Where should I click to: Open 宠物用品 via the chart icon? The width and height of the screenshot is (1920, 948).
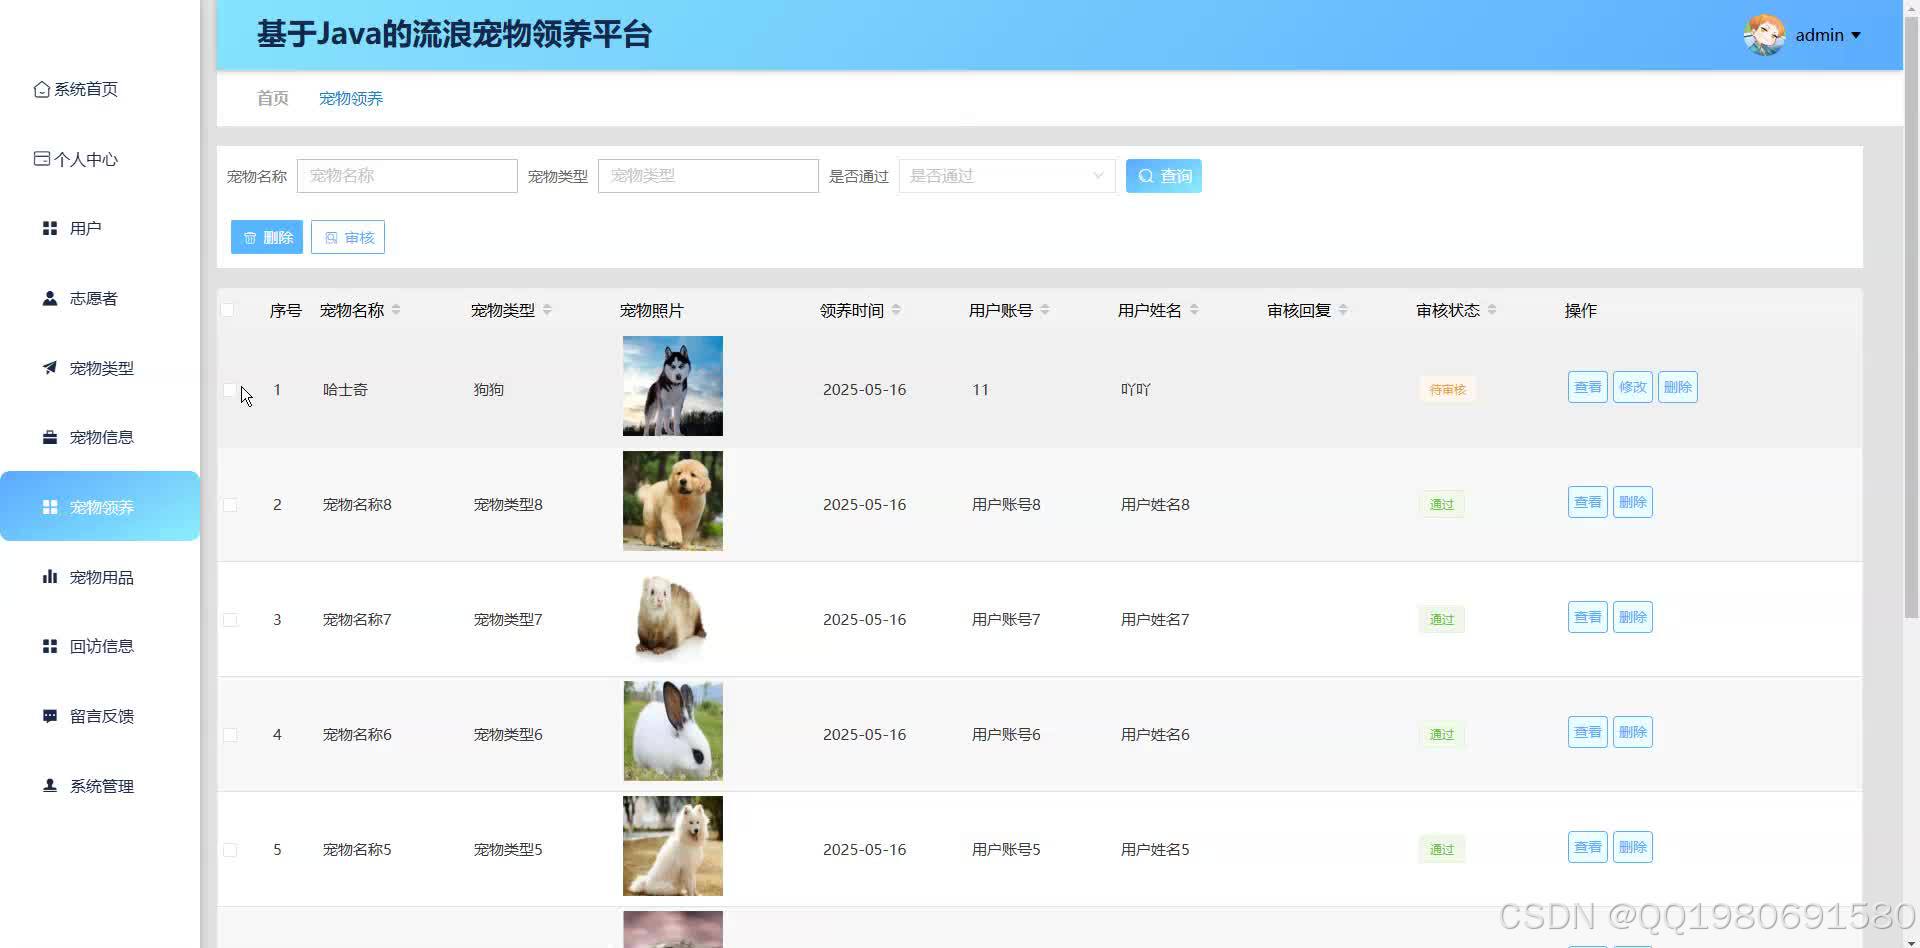pos(49,577)
